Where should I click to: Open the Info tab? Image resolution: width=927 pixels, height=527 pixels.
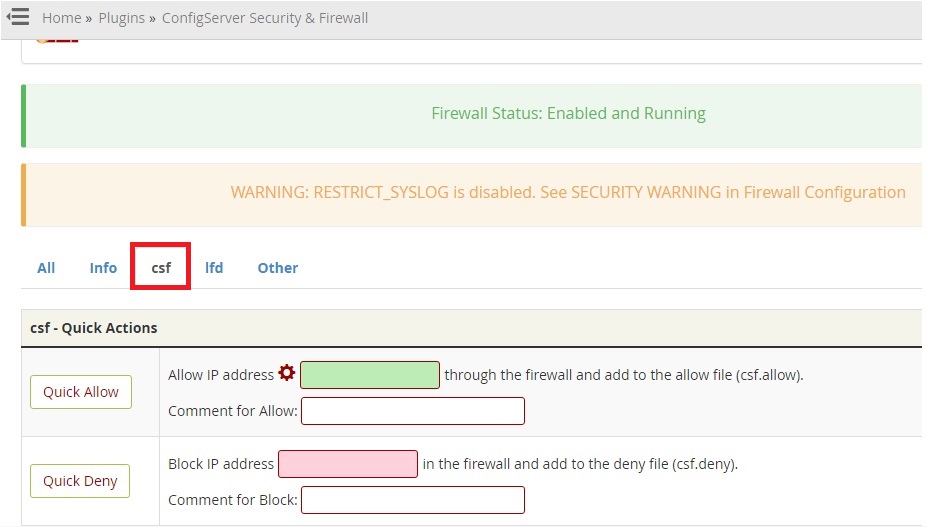coord(103,268)
